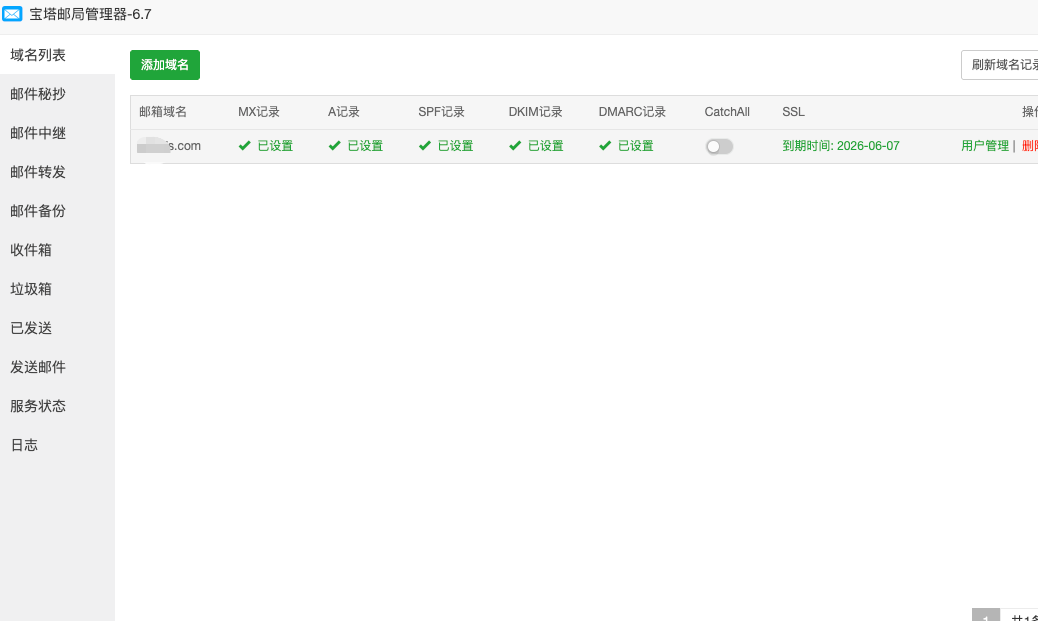Click the blue mail app icon

[x=13, y=14]
